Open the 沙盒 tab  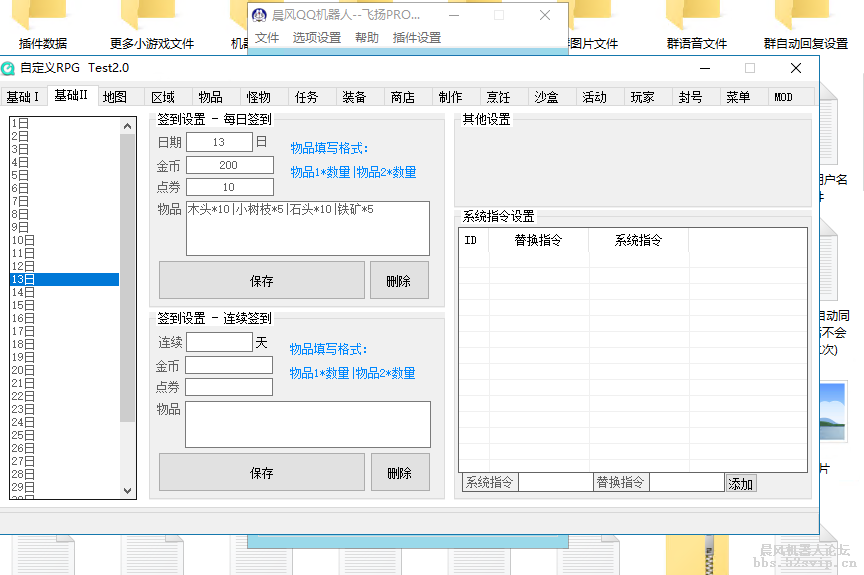(552, 97)
